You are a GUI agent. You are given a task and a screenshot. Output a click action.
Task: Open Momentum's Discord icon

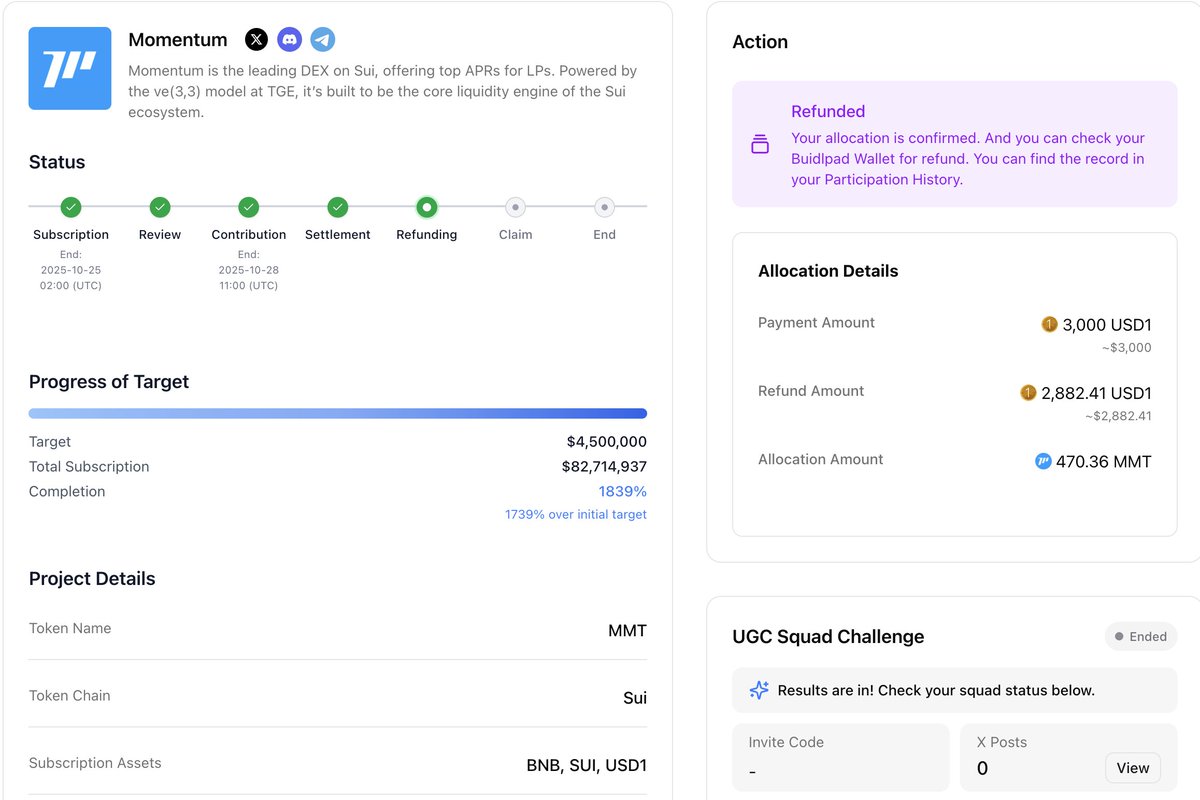[x=290, y=40]
